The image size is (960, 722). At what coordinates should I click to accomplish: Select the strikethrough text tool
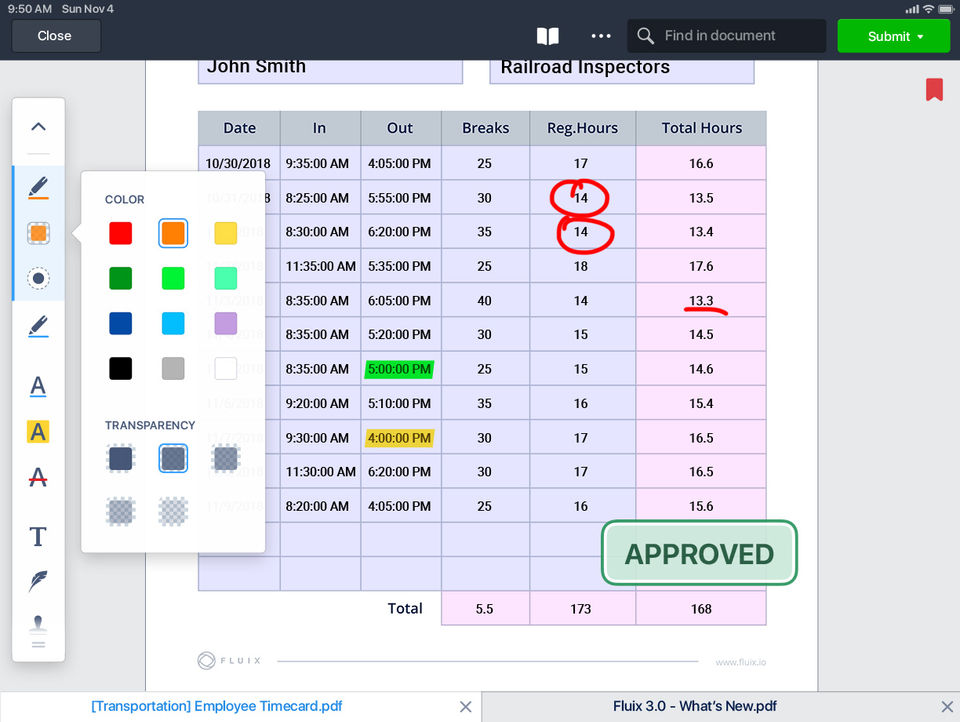[x=38, y=477]
